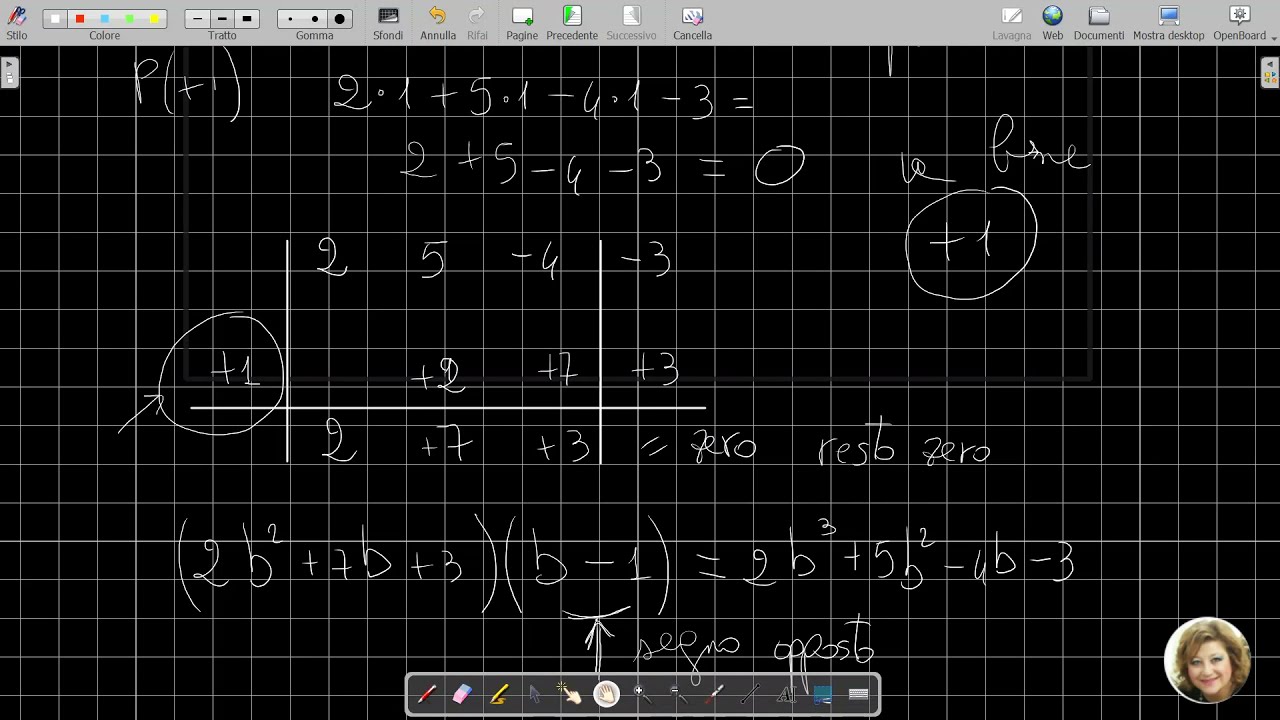The image size is (1280, 720).
Task: Select the interact pointing finger tool
Action: coord(571,694)
